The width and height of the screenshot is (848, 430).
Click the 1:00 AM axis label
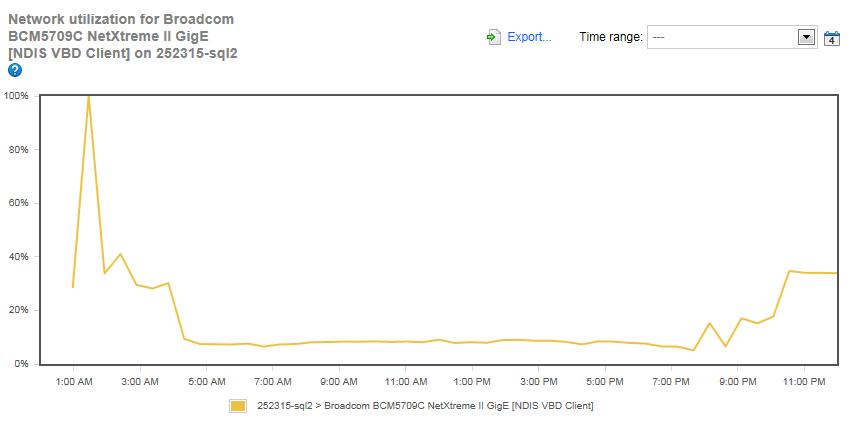point(73,381)
